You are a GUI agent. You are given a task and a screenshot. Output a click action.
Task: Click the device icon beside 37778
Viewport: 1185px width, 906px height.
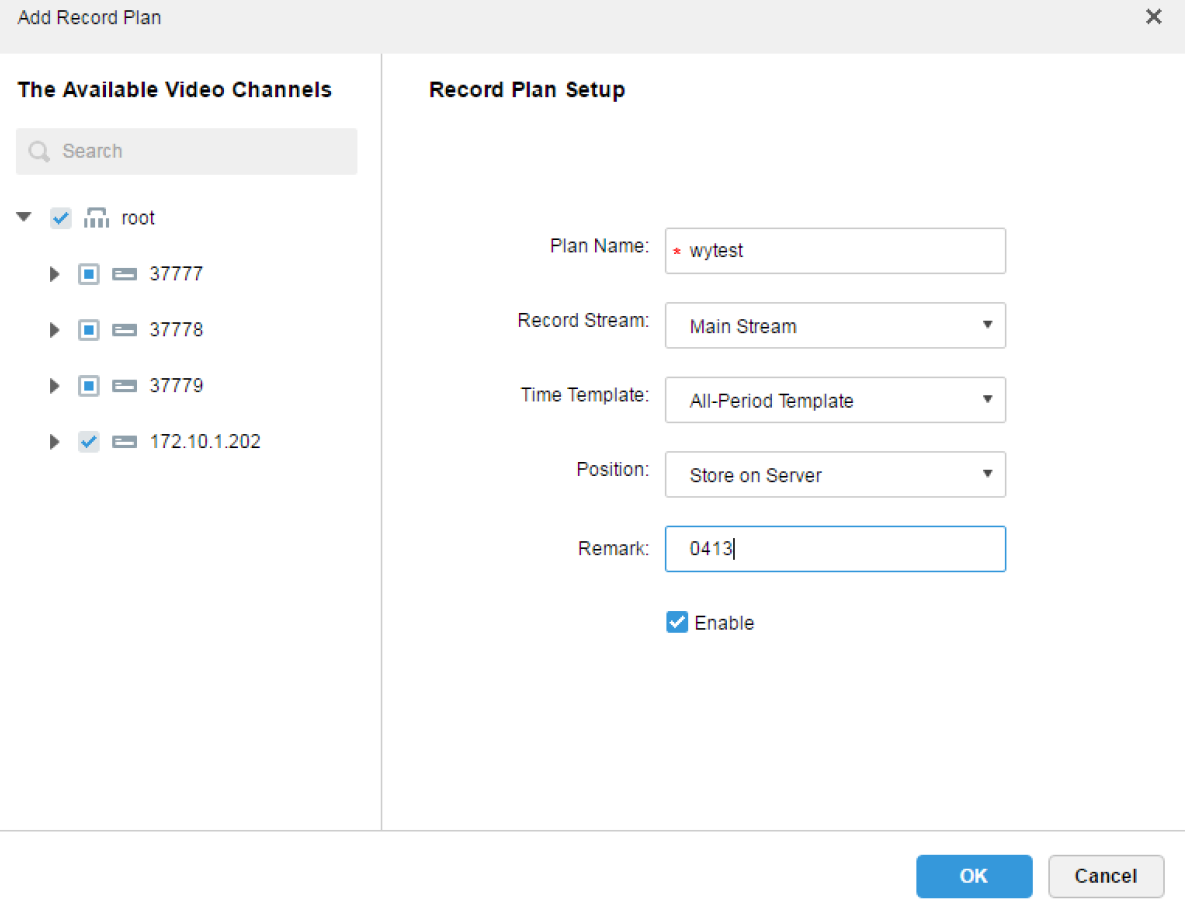pos(125,330)
